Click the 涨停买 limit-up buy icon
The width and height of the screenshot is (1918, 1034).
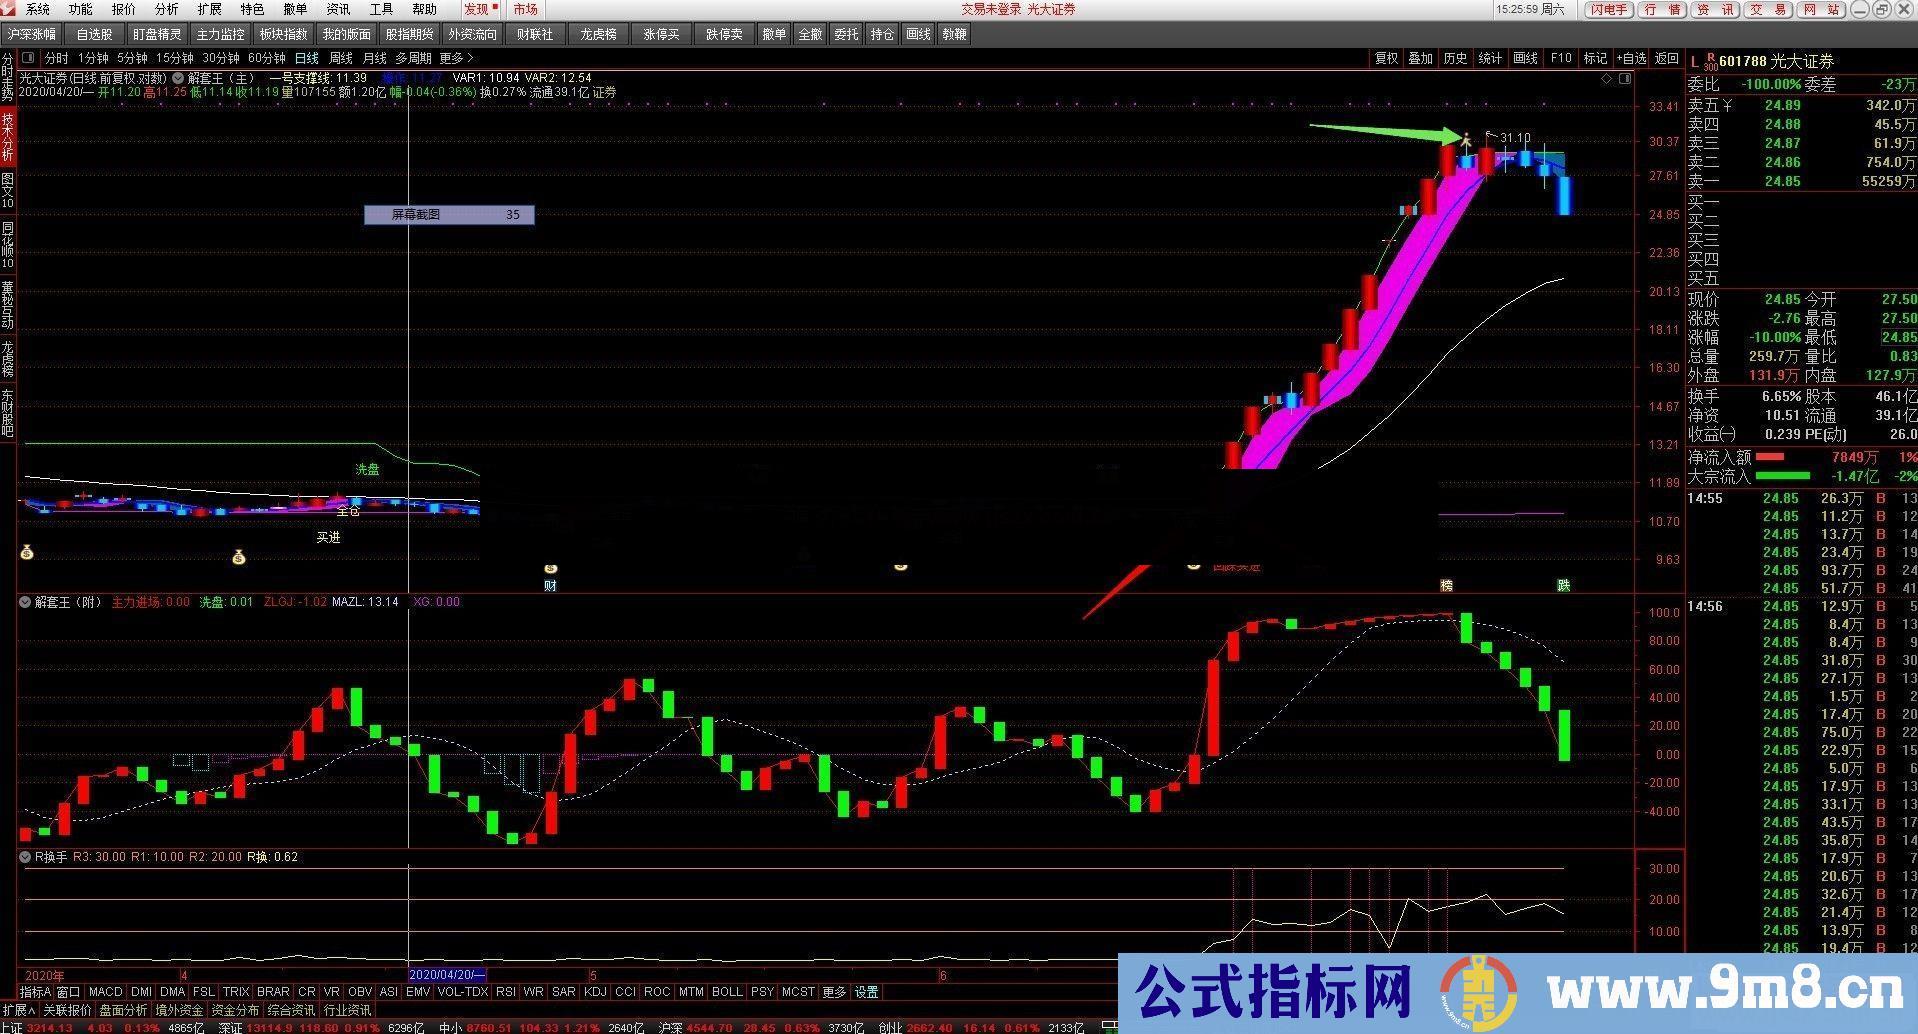(x=661, y=33)
